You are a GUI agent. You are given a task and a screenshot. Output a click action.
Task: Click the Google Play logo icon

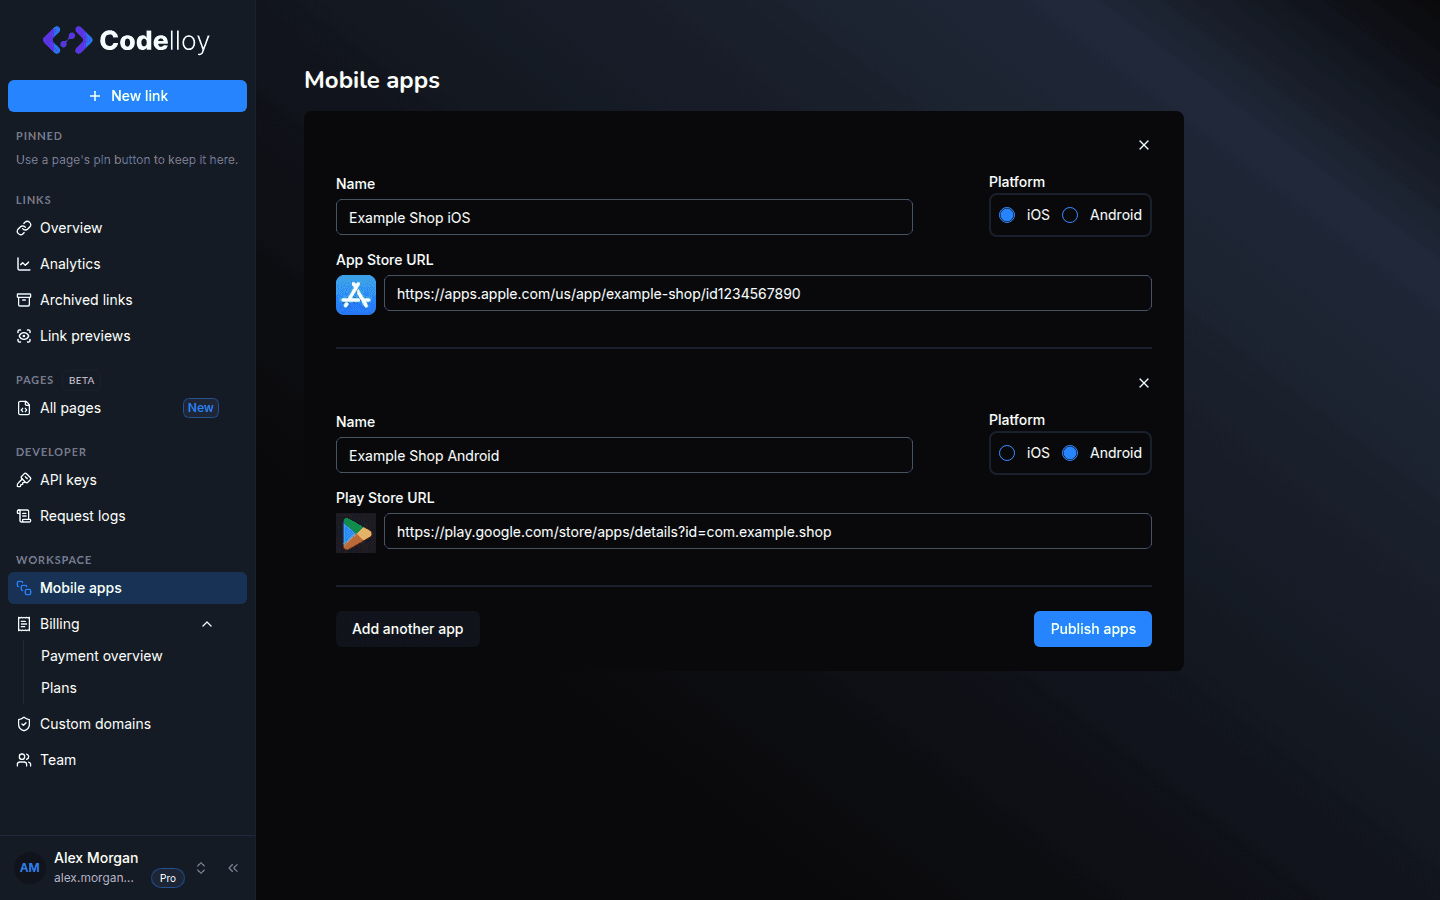356,533
